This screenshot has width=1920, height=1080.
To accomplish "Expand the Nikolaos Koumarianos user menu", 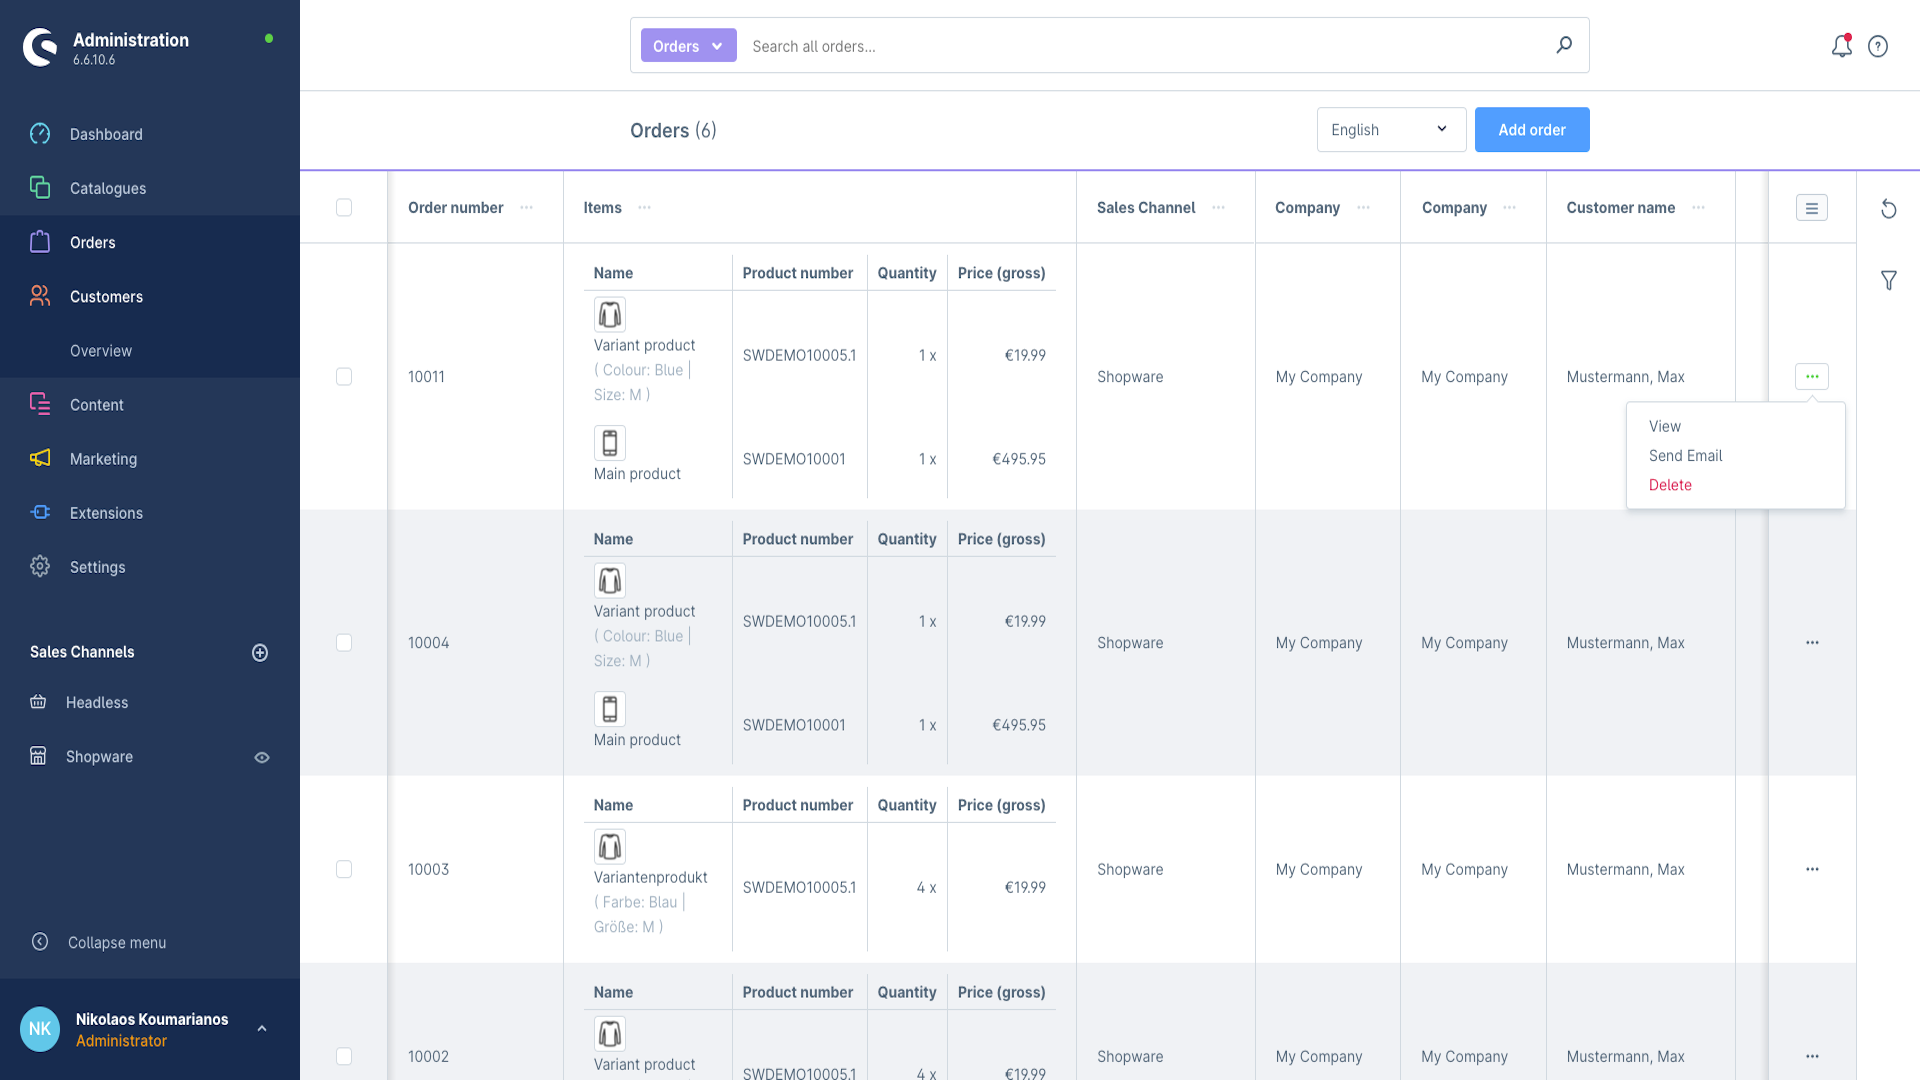I will (262, 1029).
